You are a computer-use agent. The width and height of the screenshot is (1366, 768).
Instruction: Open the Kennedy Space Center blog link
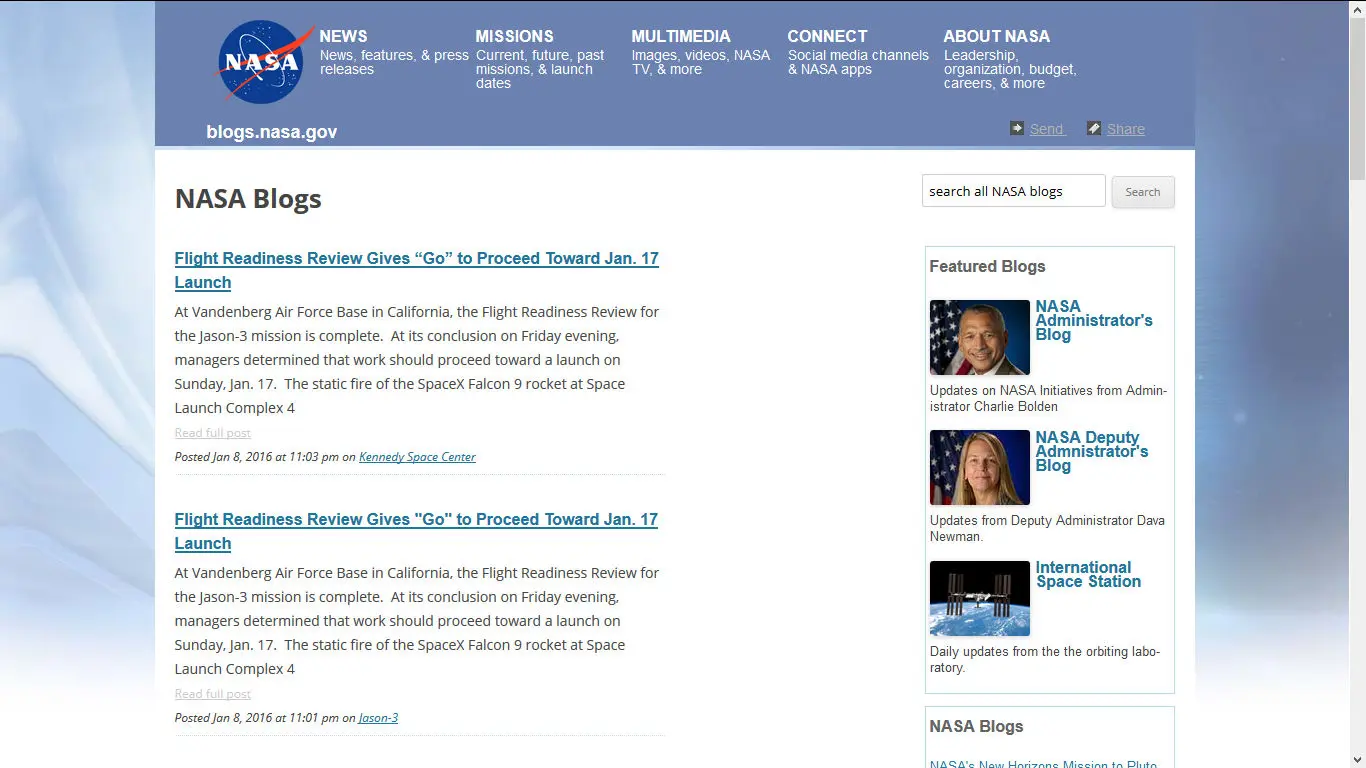[417, 456]
